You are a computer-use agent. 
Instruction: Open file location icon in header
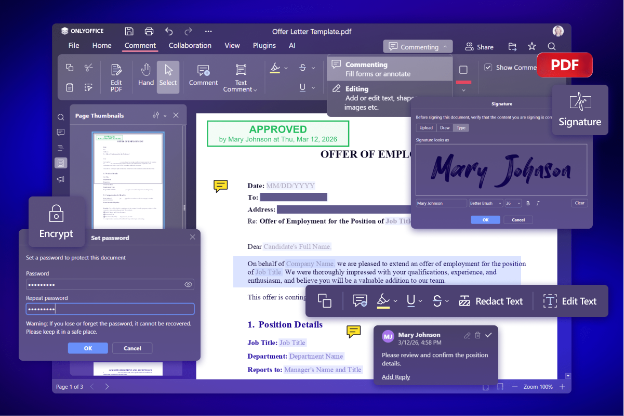pos(512,47)
